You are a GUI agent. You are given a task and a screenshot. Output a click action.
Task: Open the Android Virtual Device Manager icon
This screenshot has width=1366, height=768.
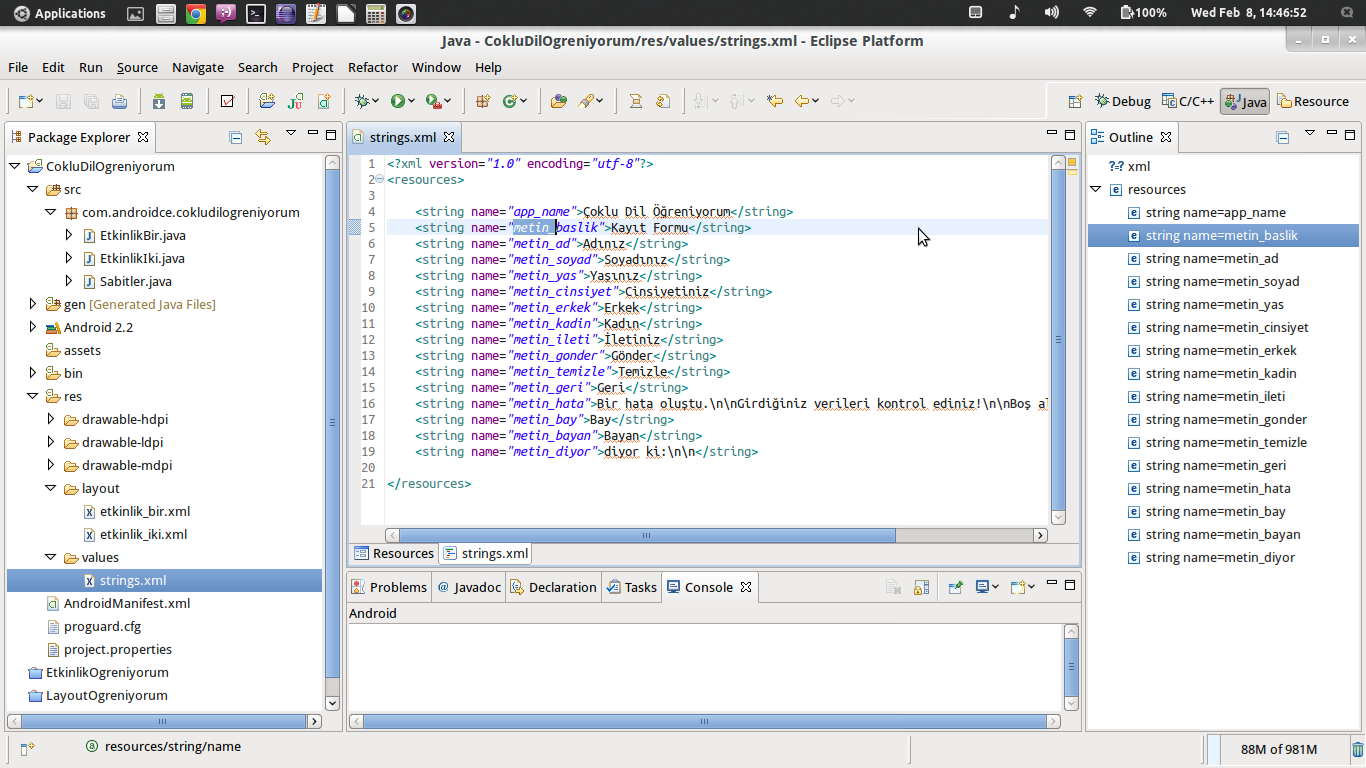[187, 101]
